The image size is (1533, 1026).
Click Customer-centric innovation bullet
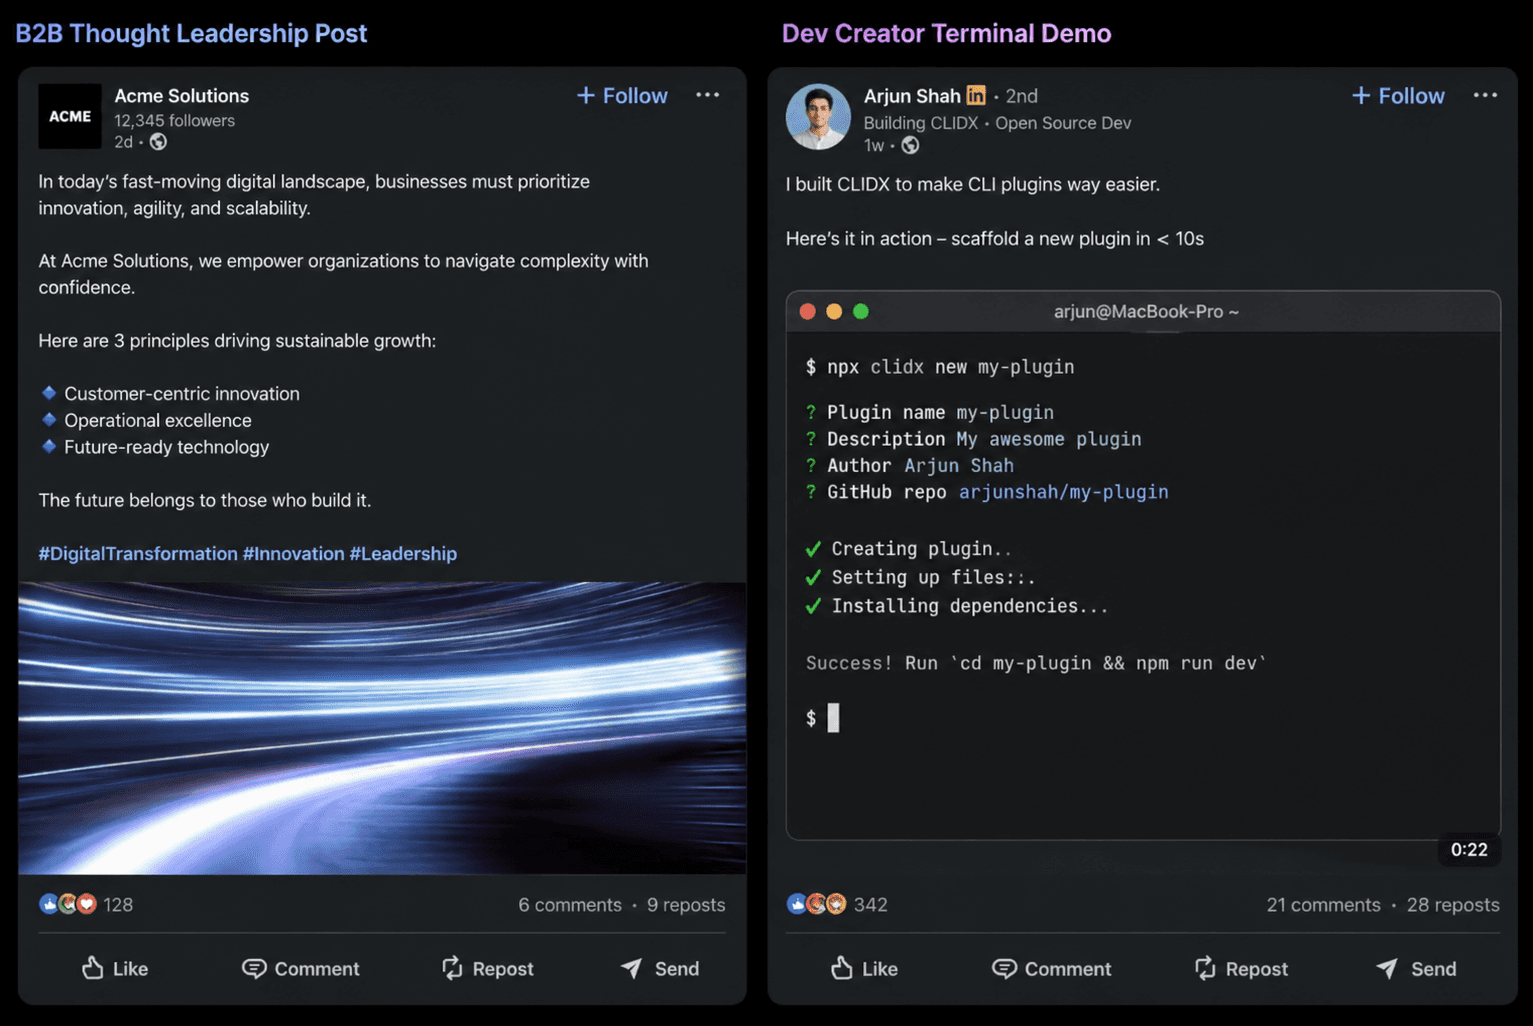[170, 394]
